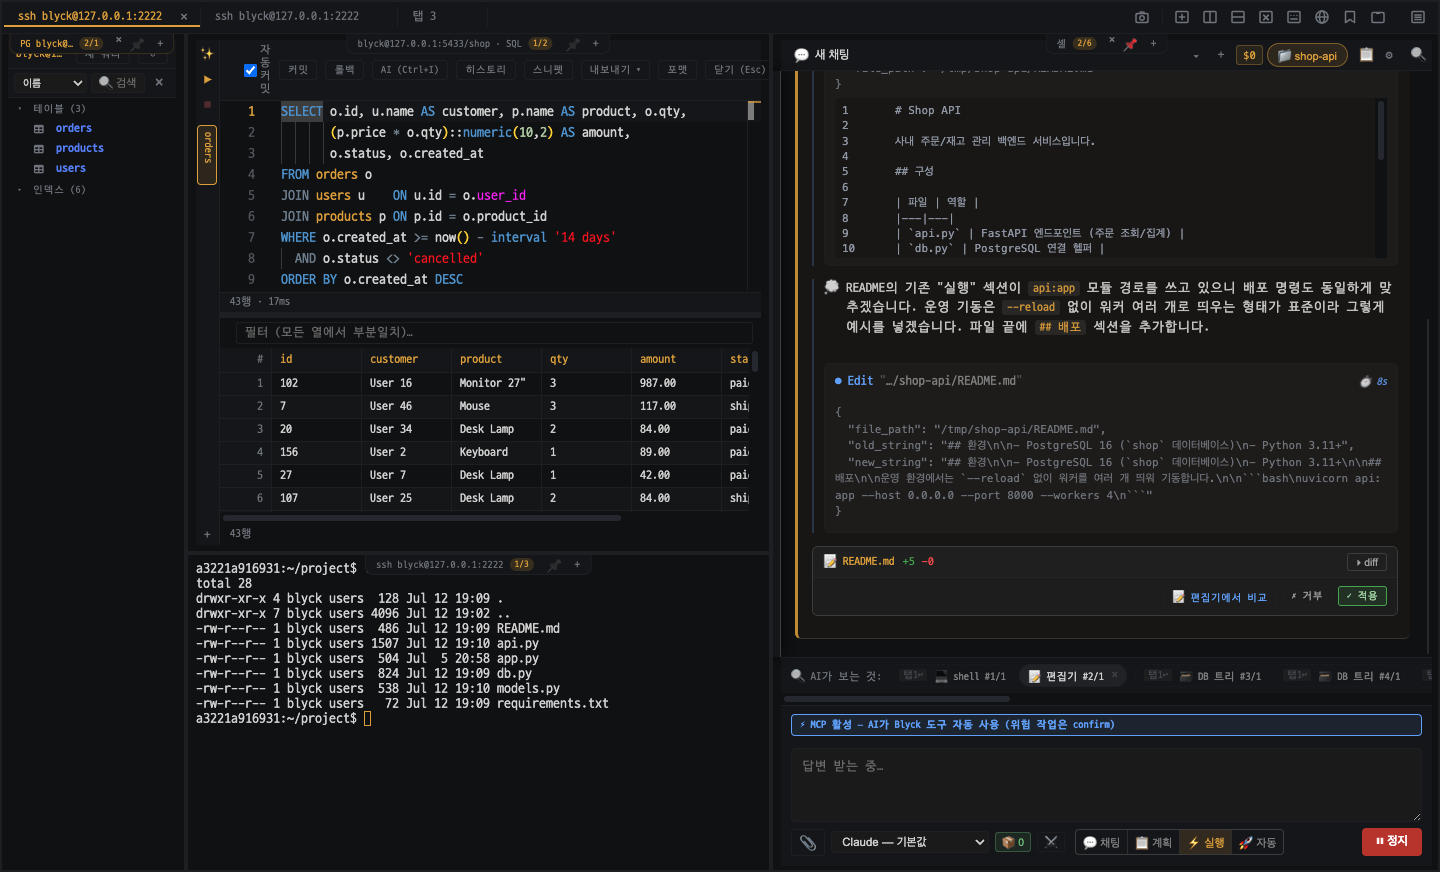This screenshot has width=1440, height=872.
Task: Click the 커밋 commit button
Action: point(298,70)
